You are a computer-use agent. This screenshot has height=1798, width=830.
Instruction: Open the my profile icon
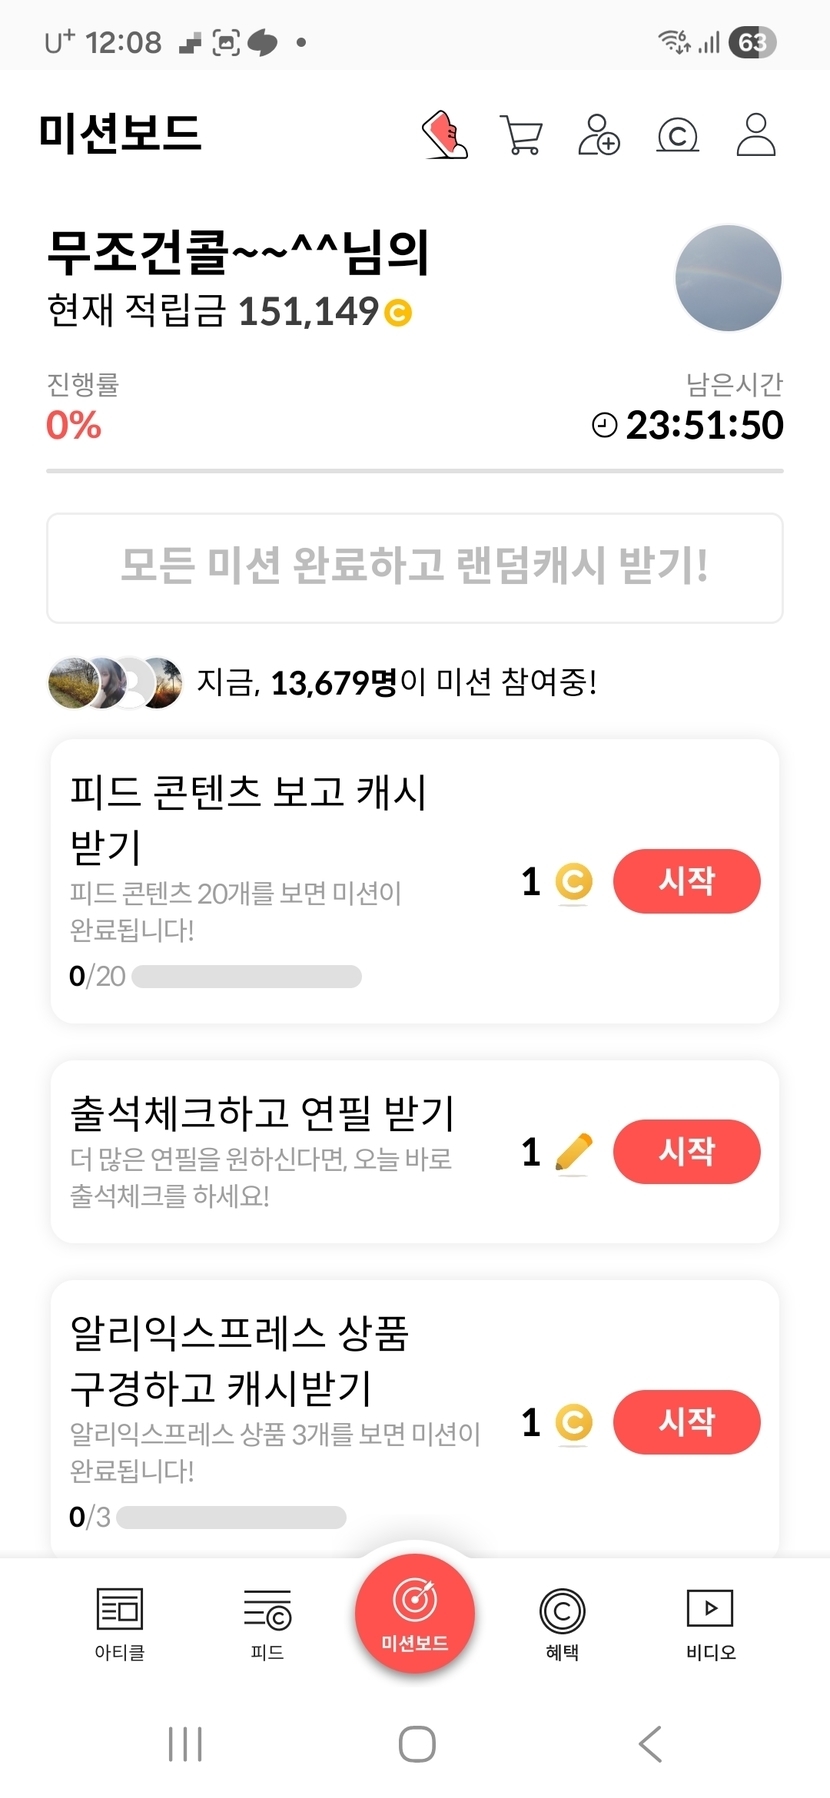coord(756,135)
